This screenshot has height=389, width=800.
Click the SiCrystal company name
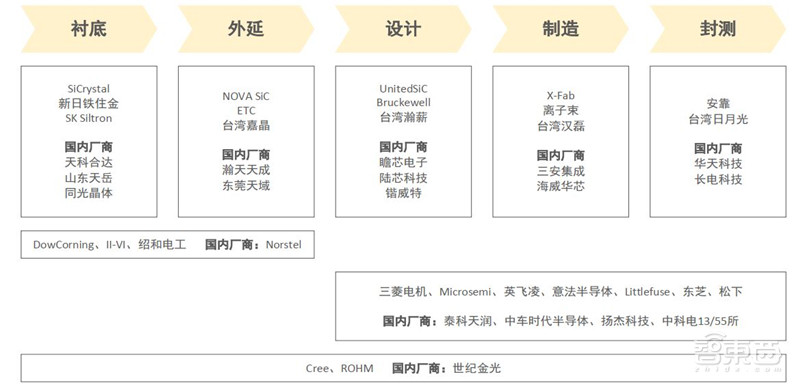[x=89, y=89]
